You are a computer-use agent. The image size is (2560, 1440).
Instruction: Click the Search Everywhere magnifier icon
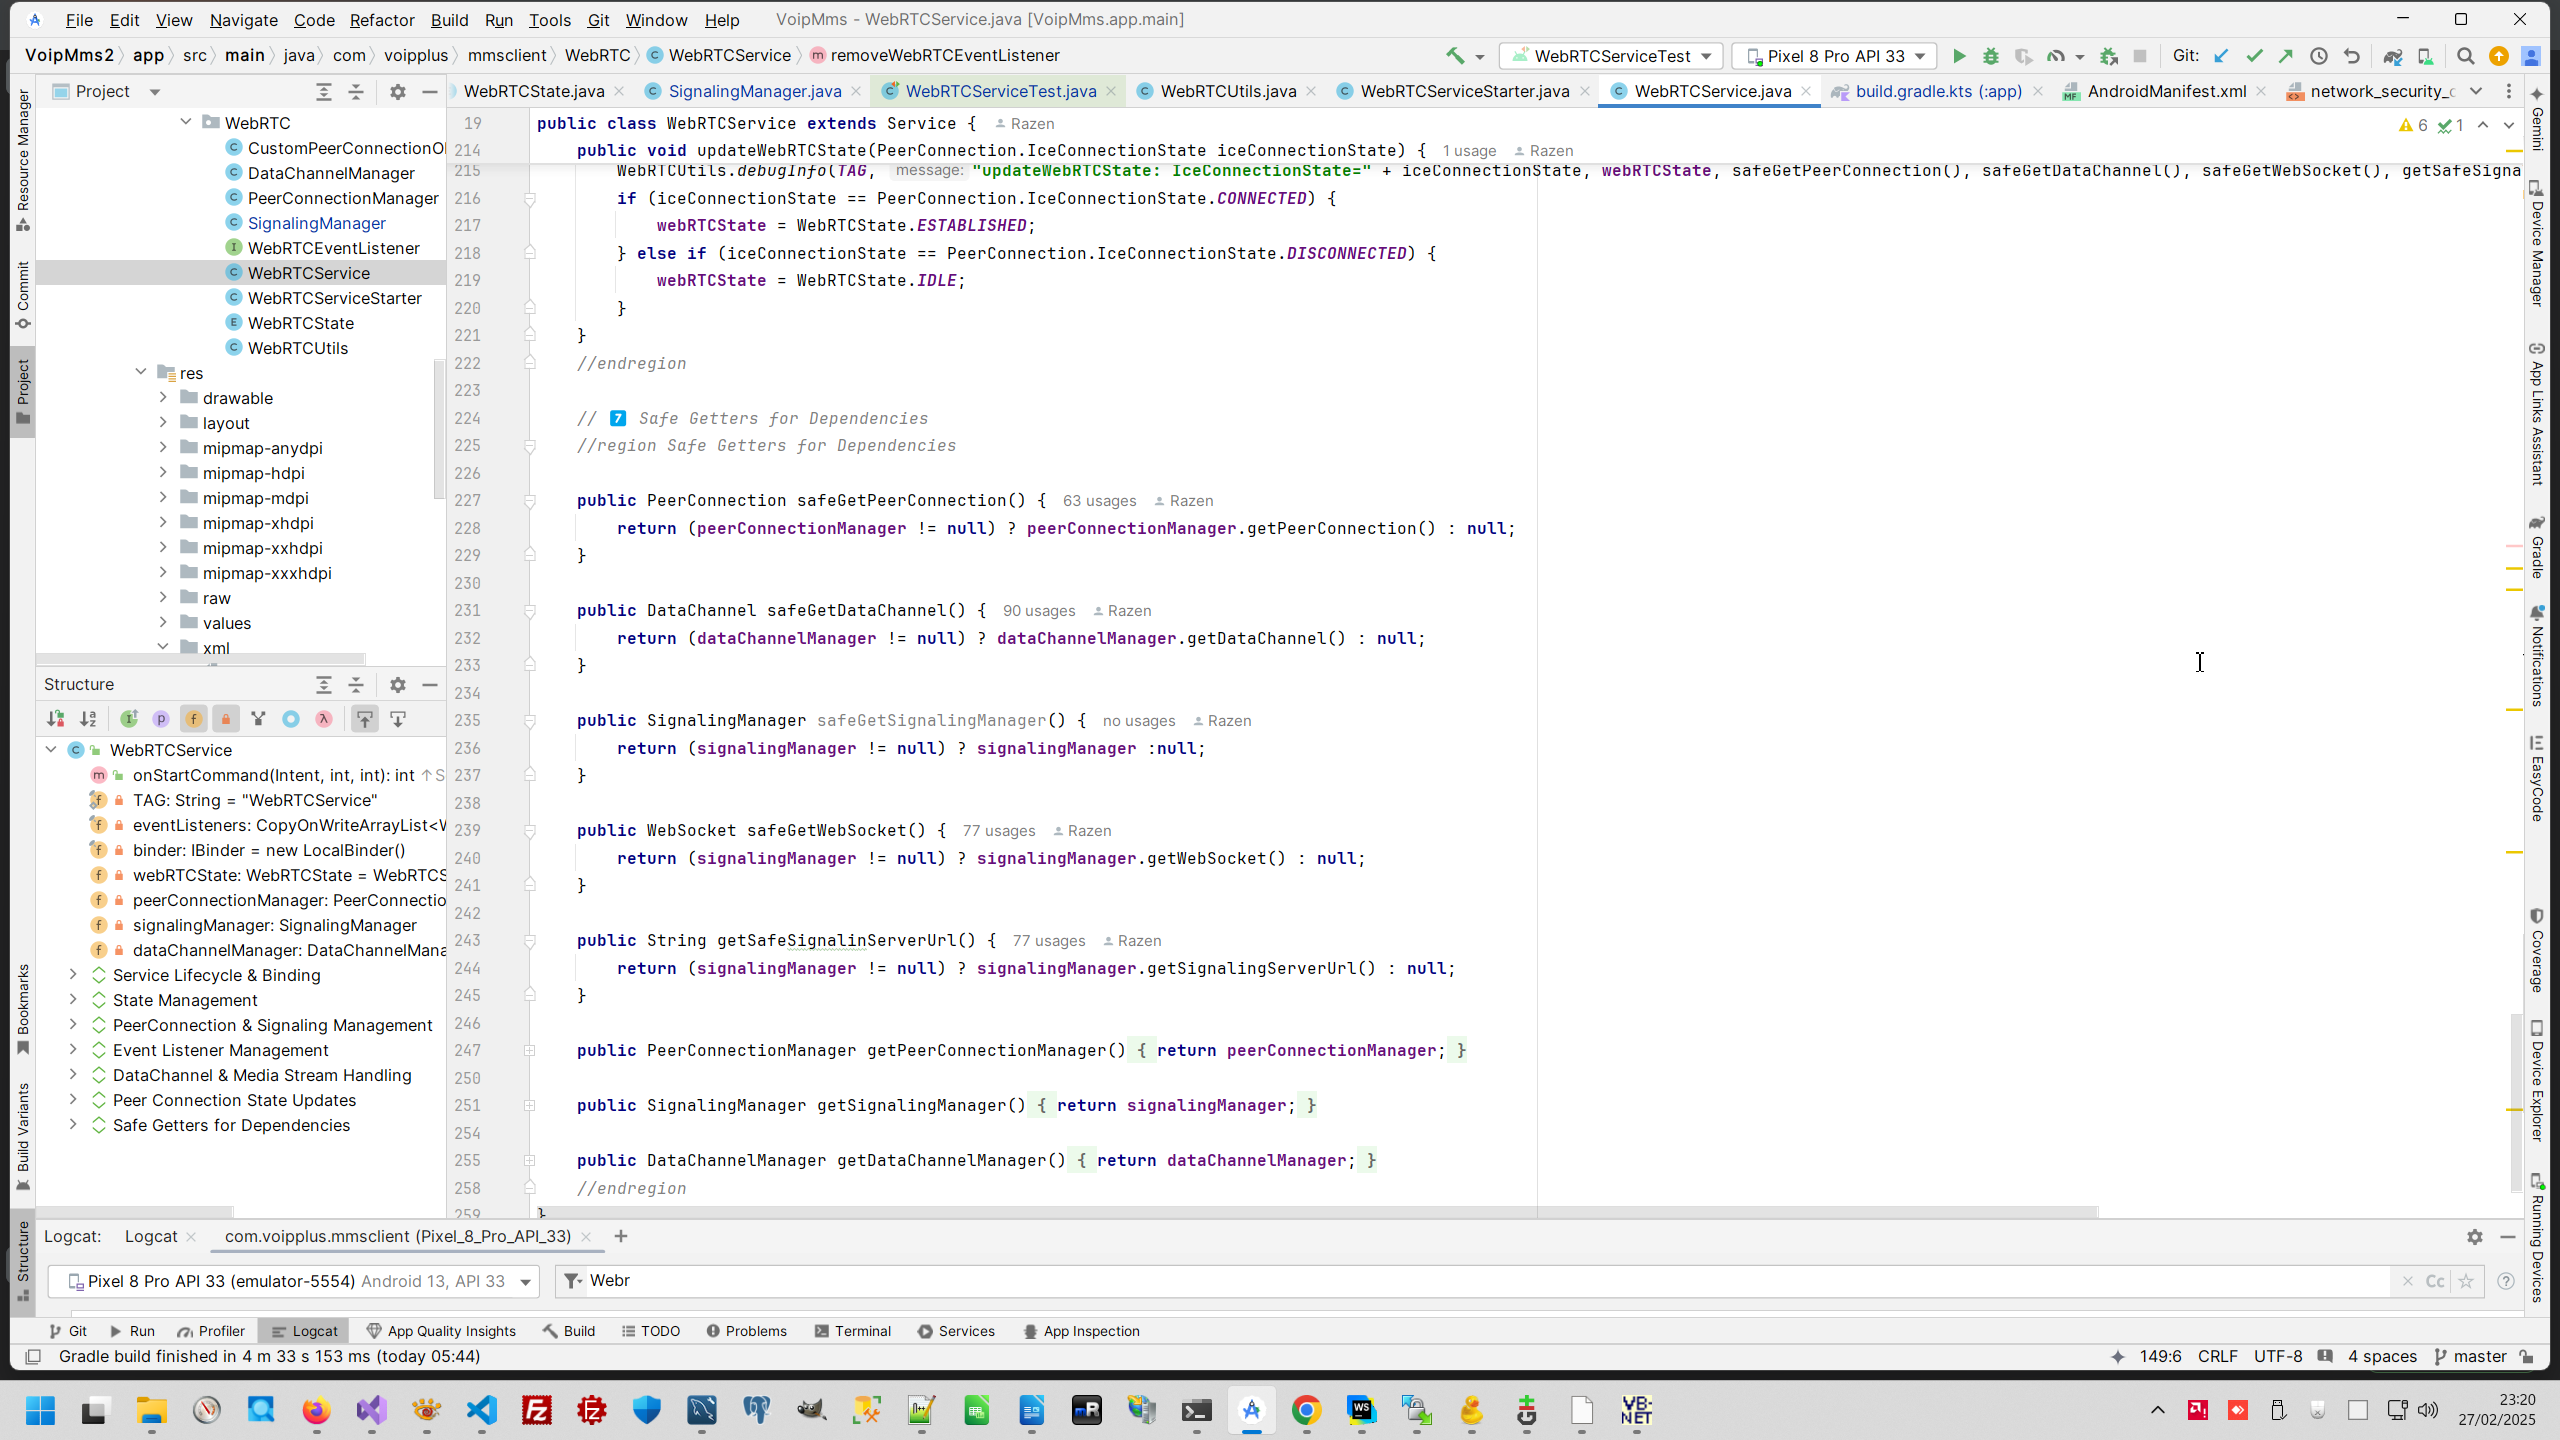(x=2465, y=56)
